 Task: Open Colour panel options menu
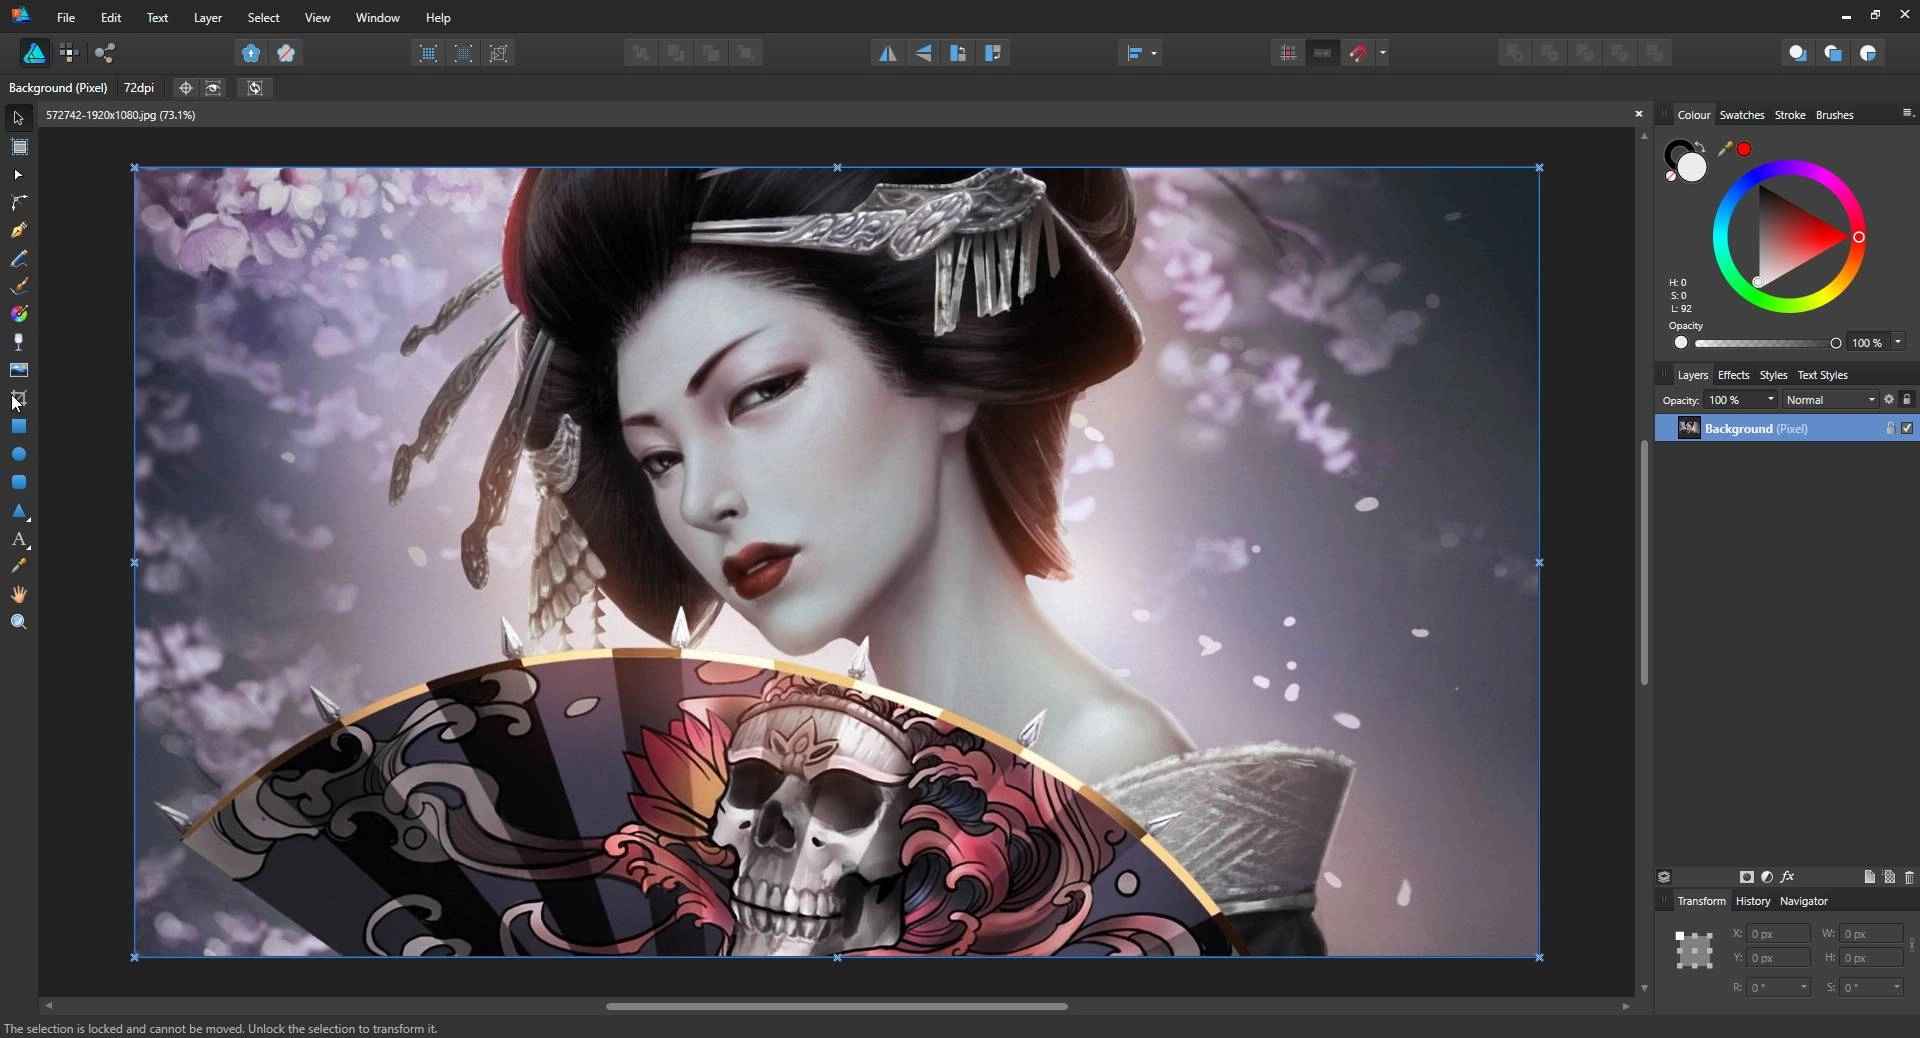coord(1907,113)
